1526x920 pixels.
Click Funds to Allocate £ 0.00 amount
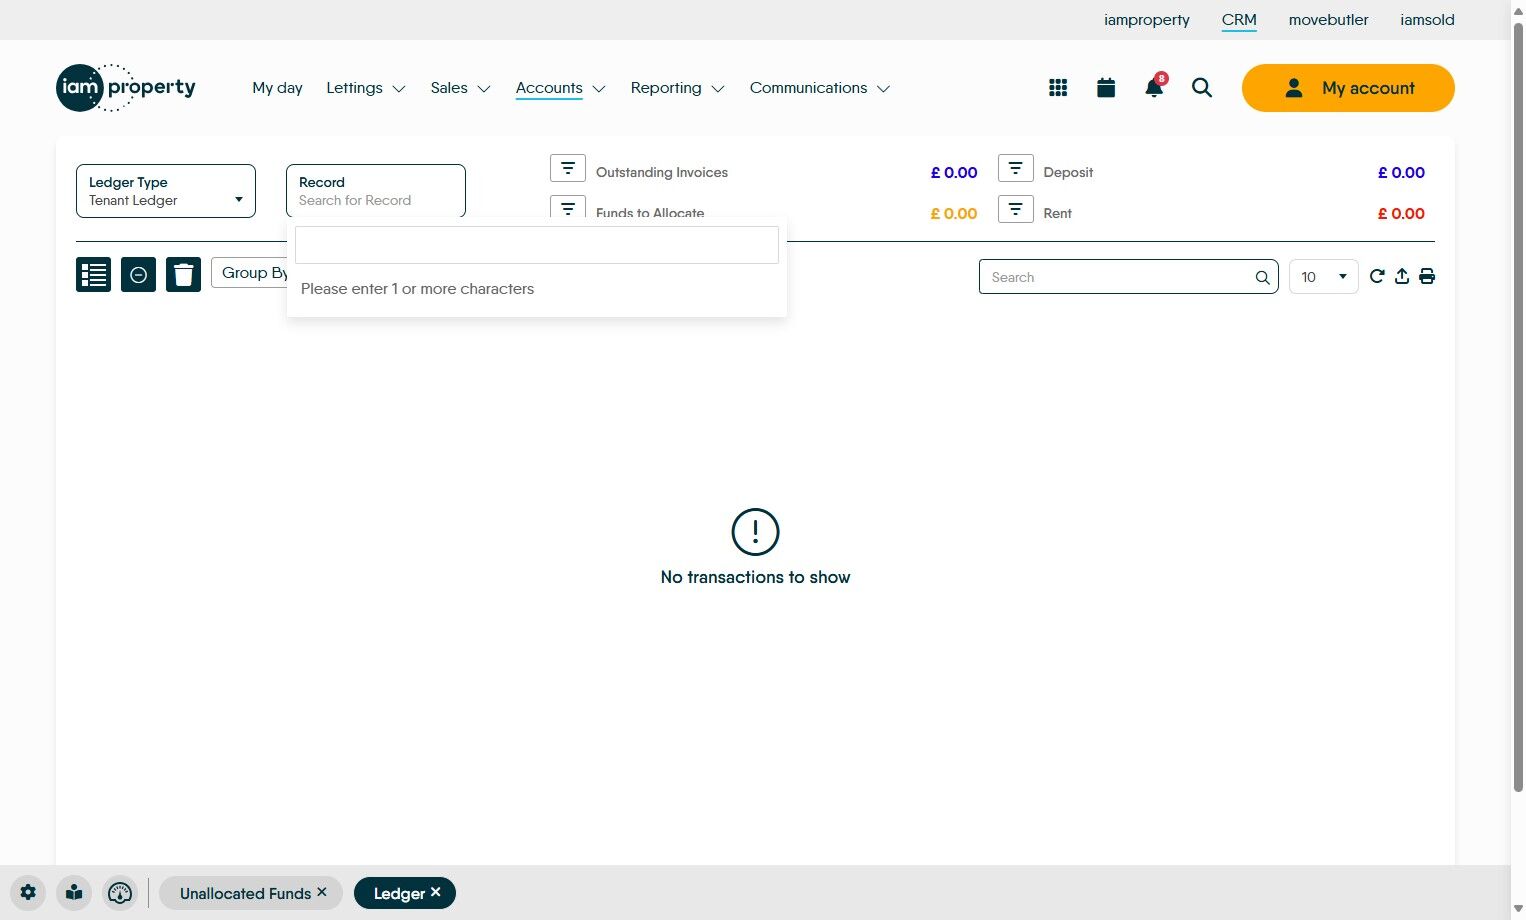[954, 213]
